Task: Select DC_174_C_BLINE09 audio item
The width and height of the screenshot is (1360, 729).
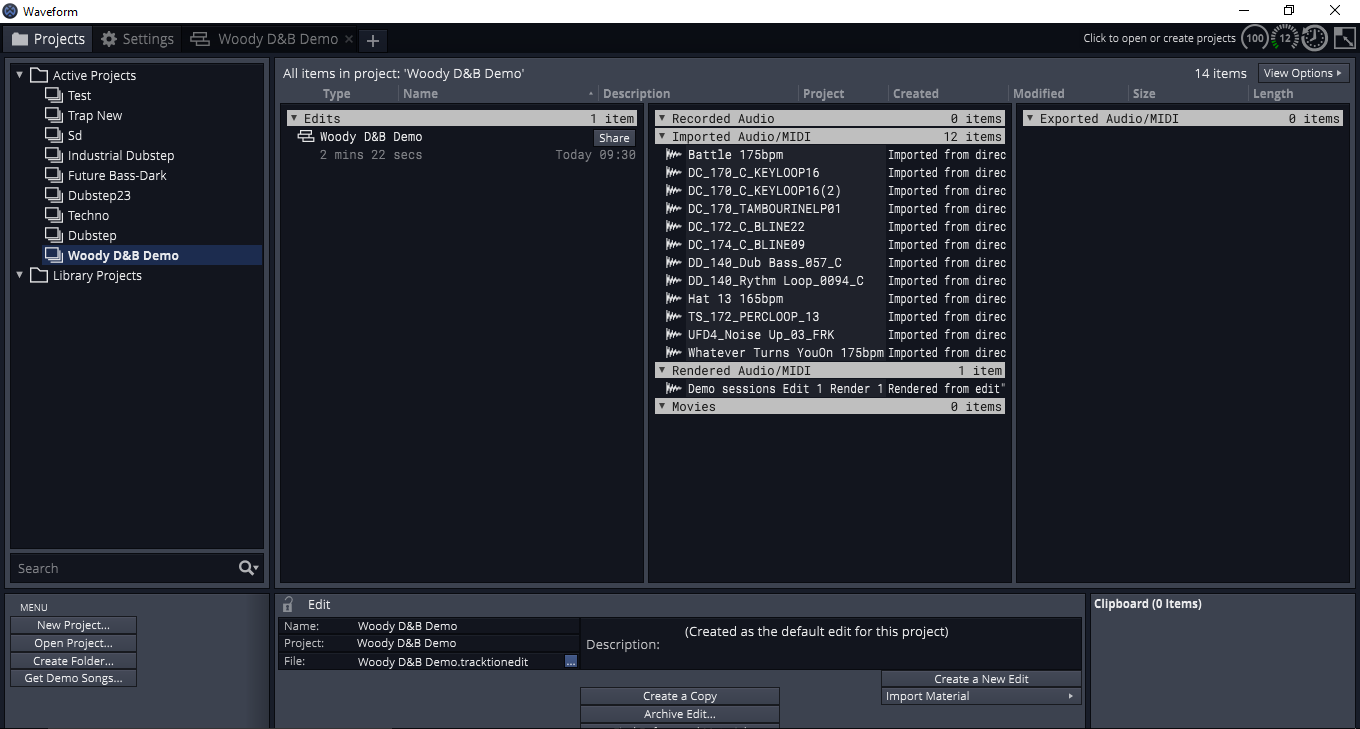Action: click(x=746, y=245)
